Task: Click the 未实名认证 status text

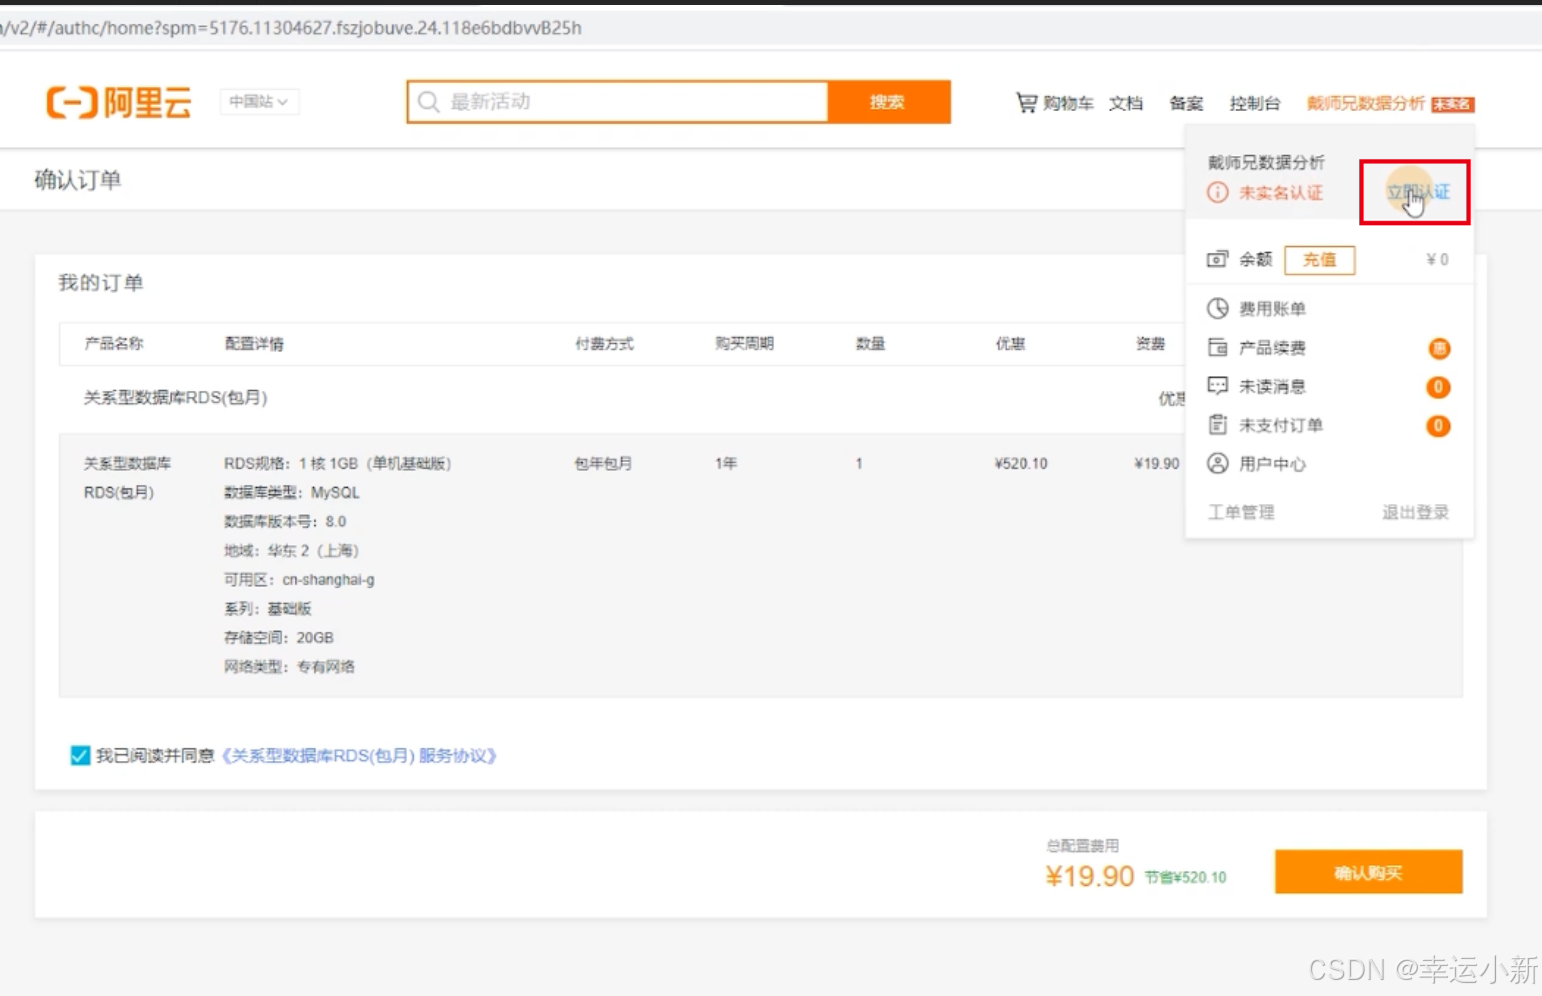Action: 1280,193
